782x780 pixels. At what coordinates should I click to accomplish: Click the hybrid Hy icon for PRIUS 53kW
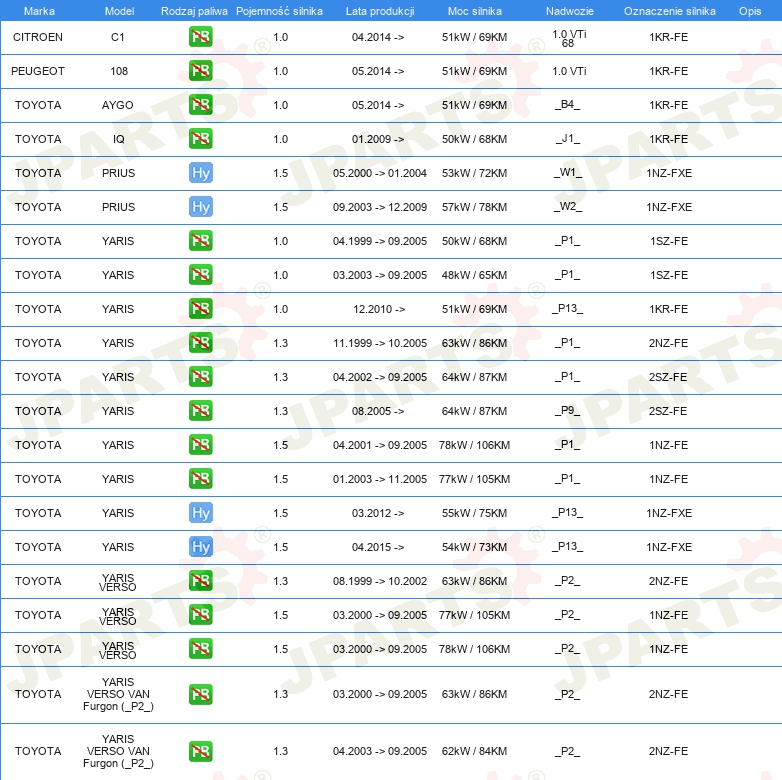(x=200, y=173)
